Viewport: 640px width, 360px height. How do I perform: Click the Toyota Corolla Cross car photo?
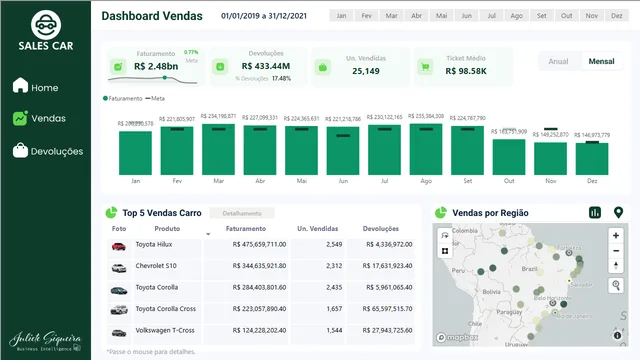[x=119, y=310]
